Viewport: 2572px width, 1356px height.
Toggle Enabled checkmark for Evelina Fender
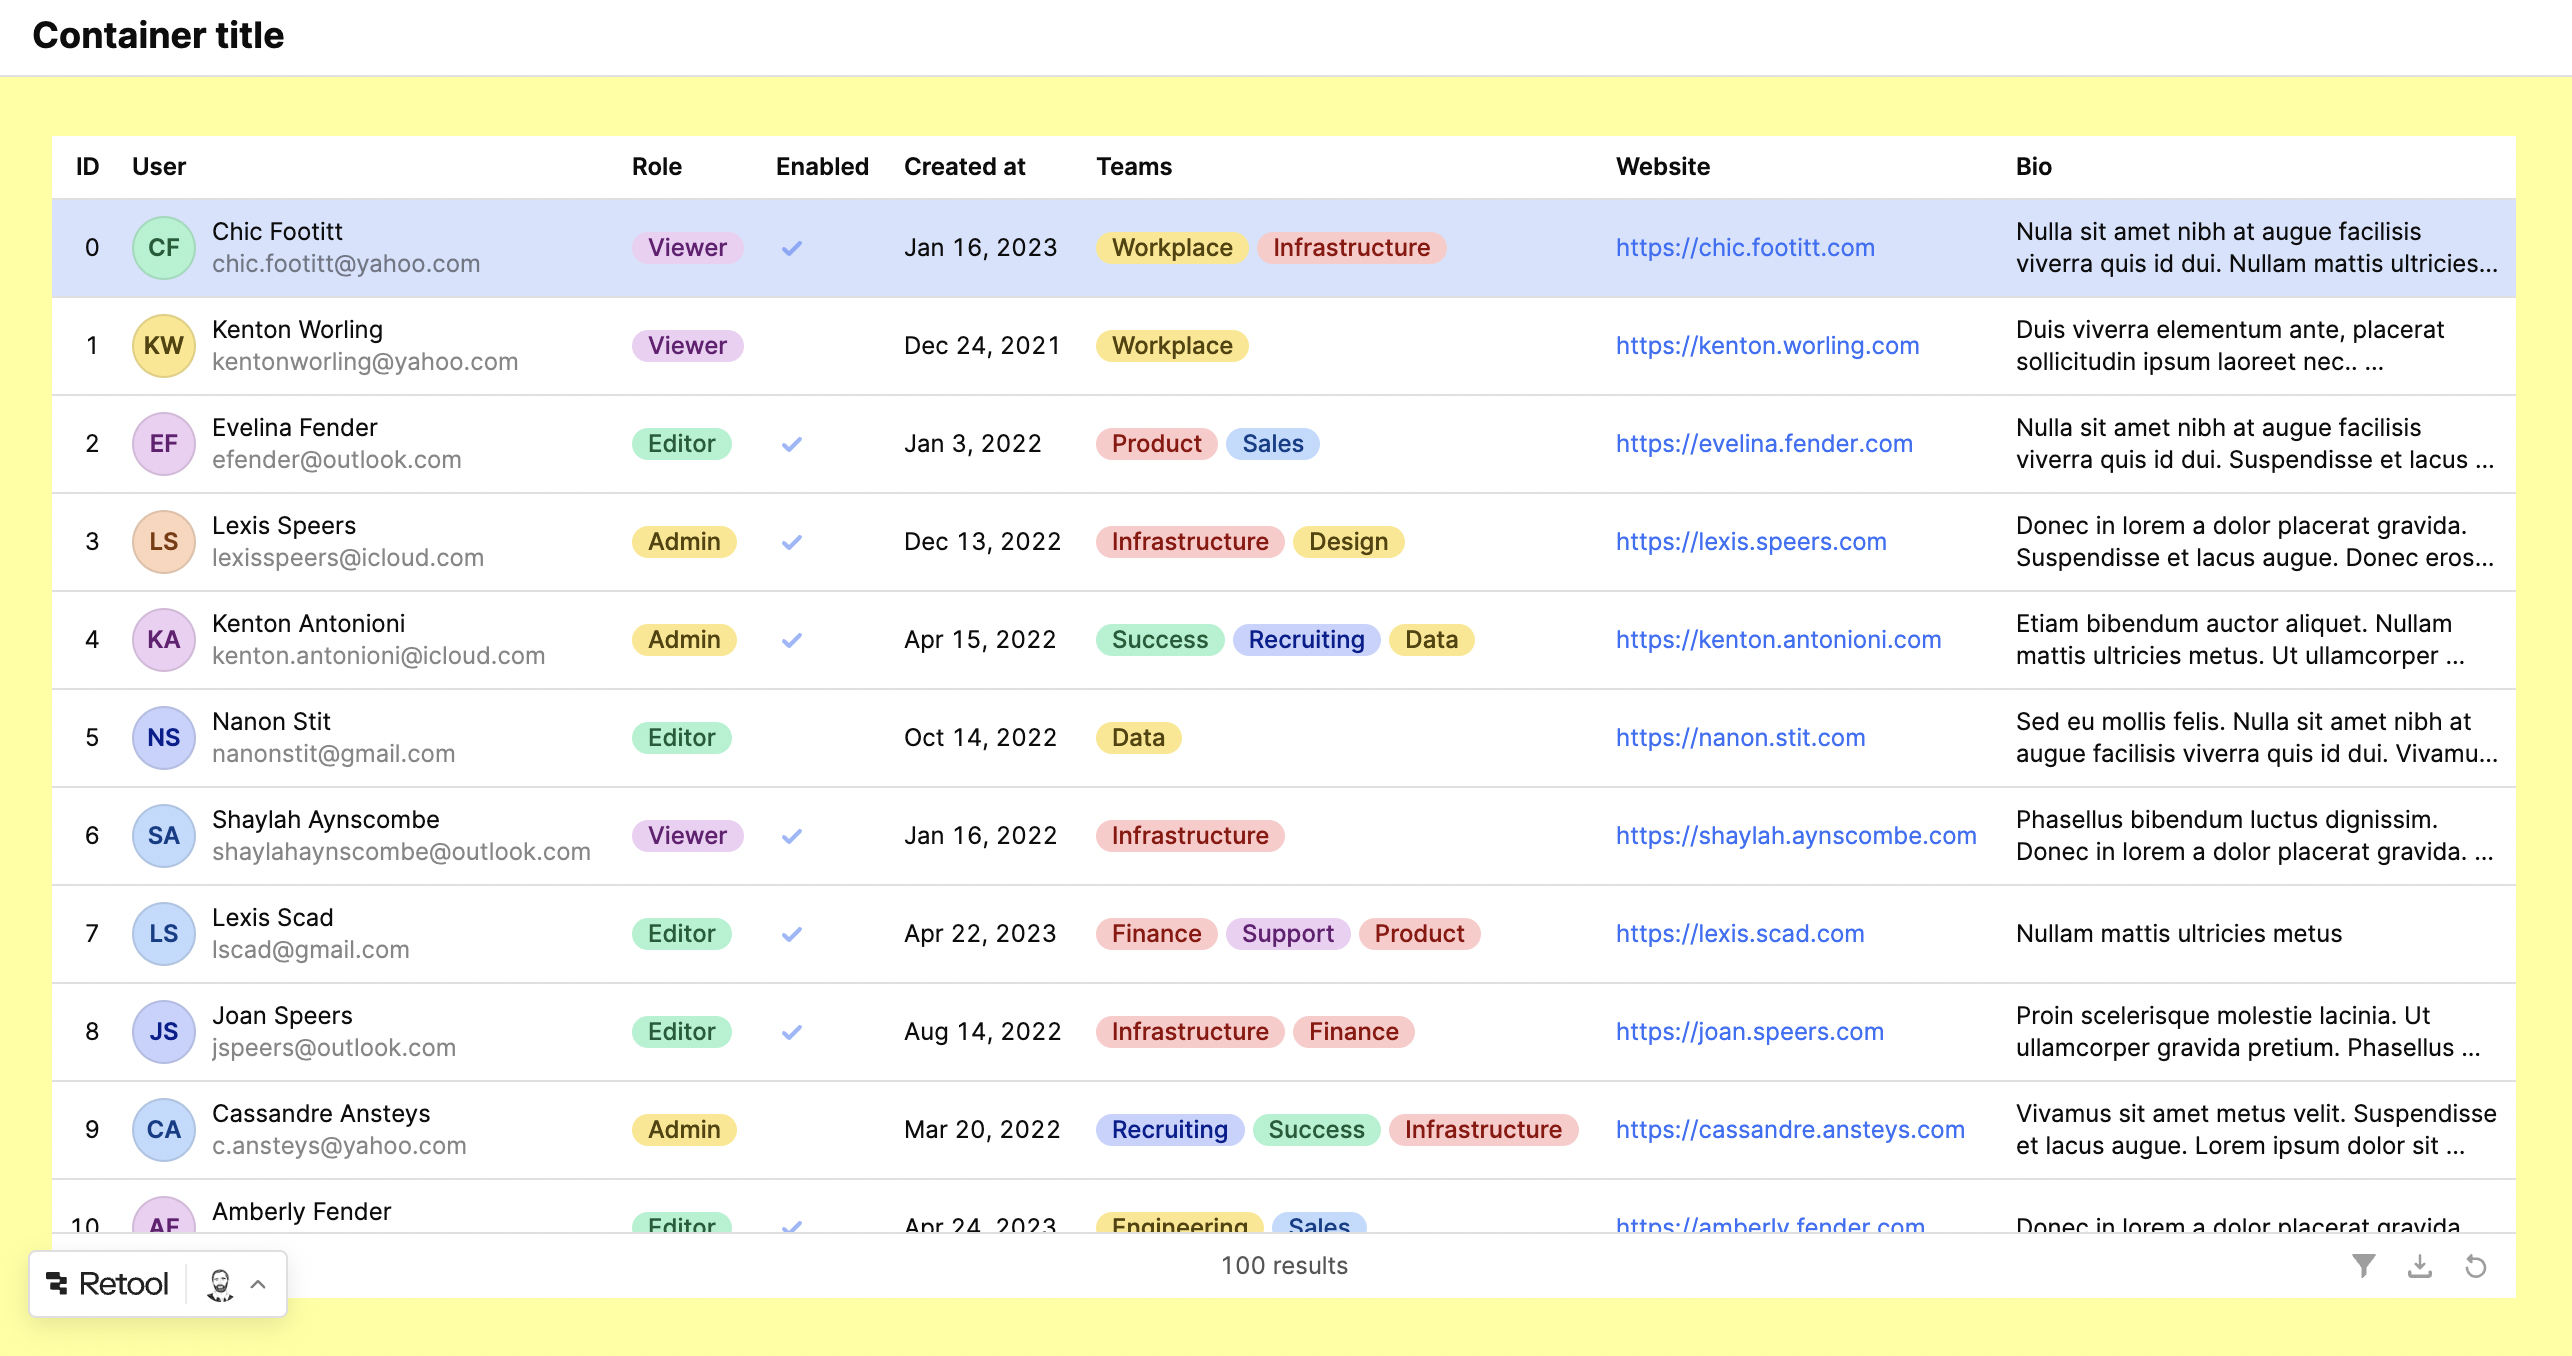point(791,444)
